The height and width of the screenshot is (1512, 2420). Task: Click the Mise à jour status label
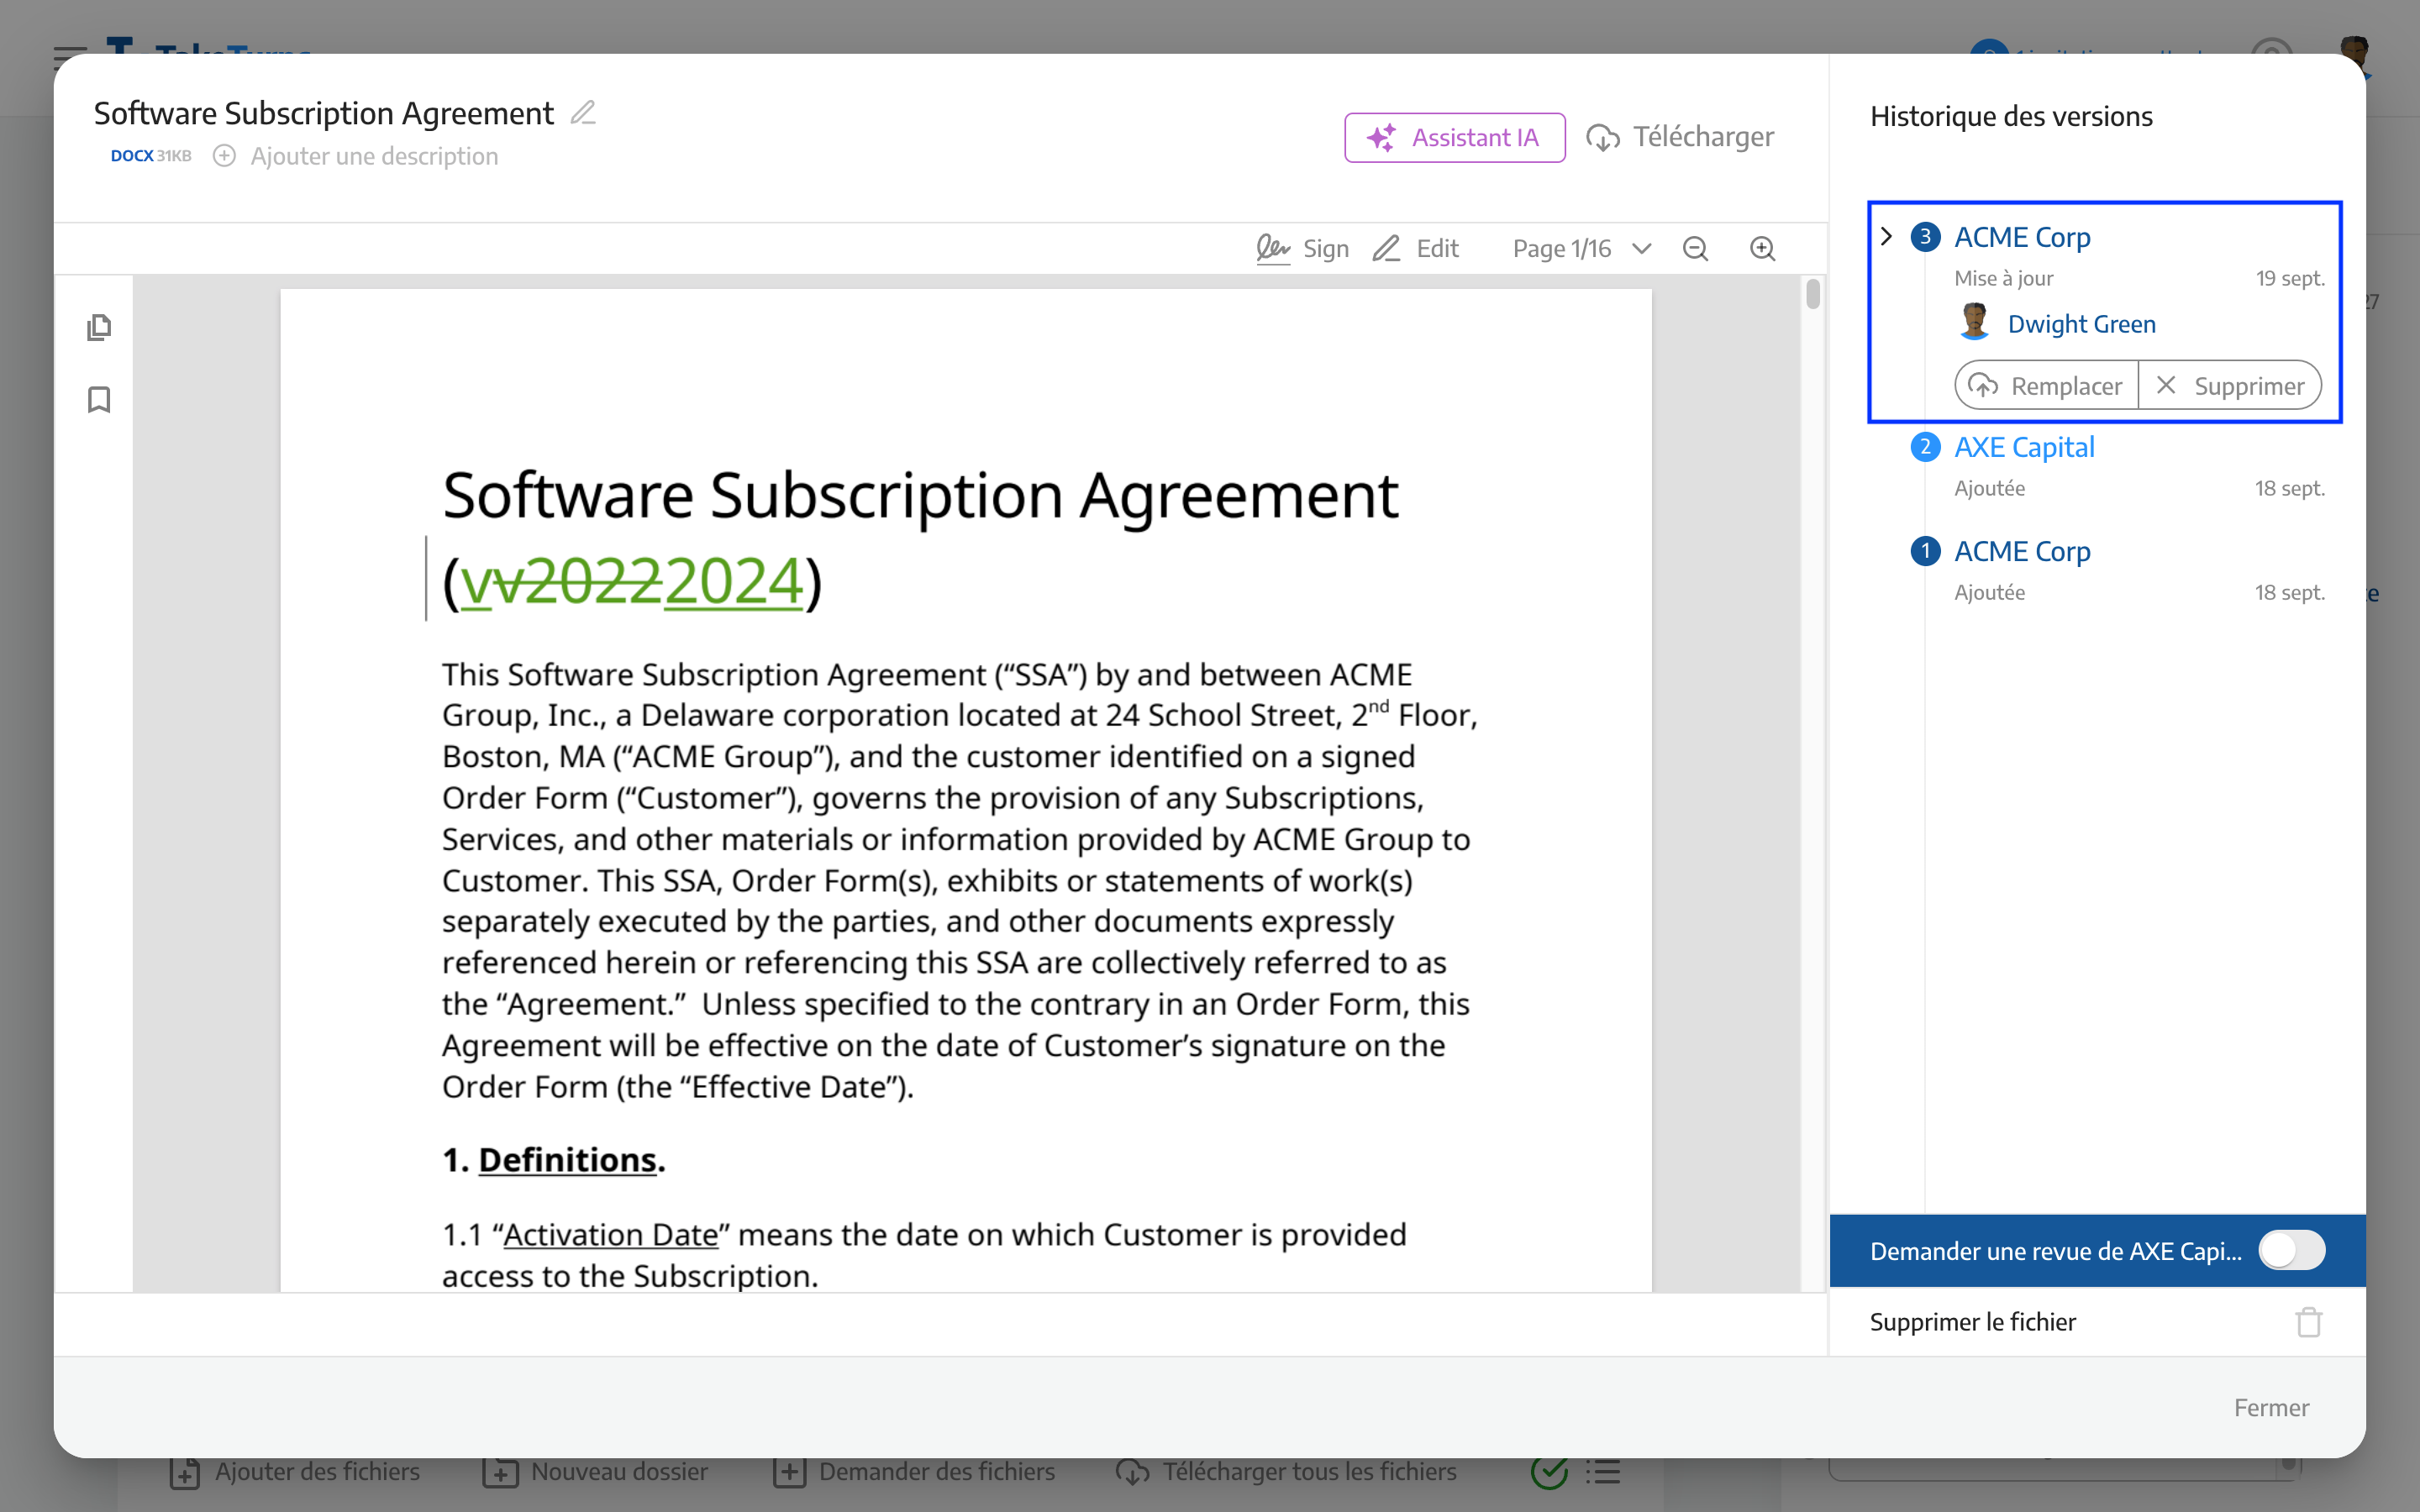[x=2004, y=278]
